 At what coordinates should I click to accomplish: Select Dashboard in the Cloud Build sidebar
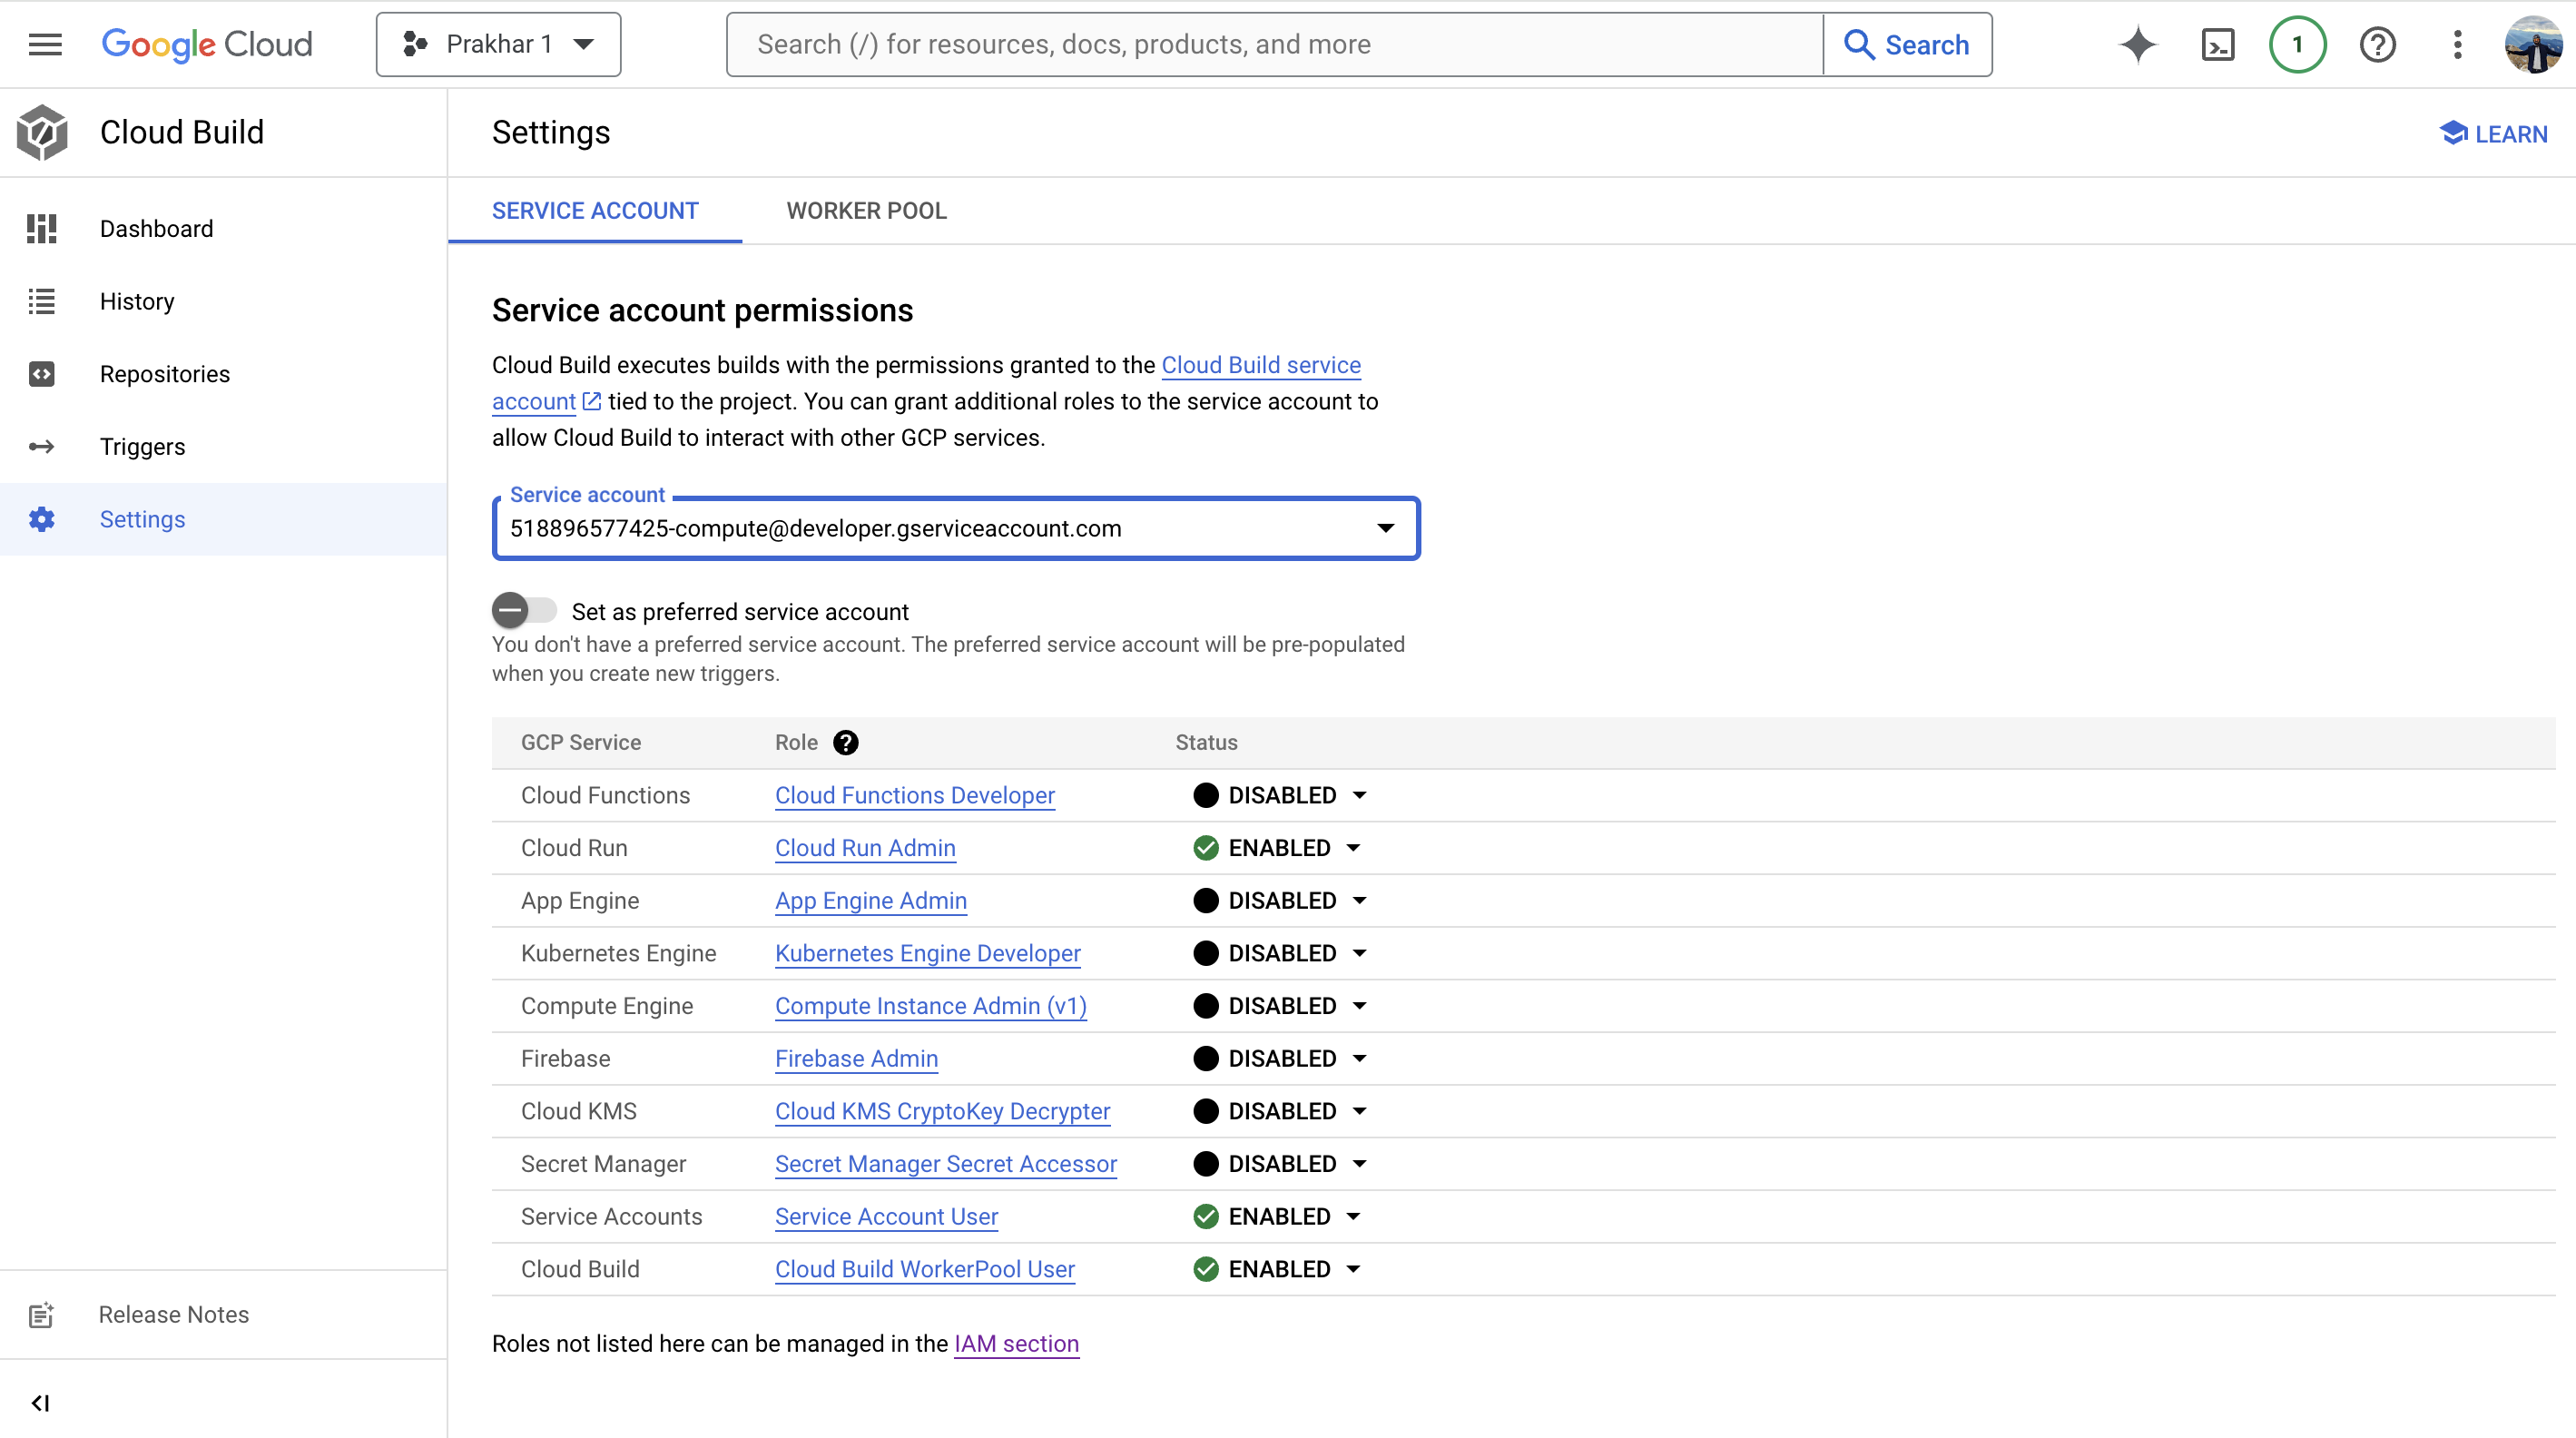coord(157,228)
